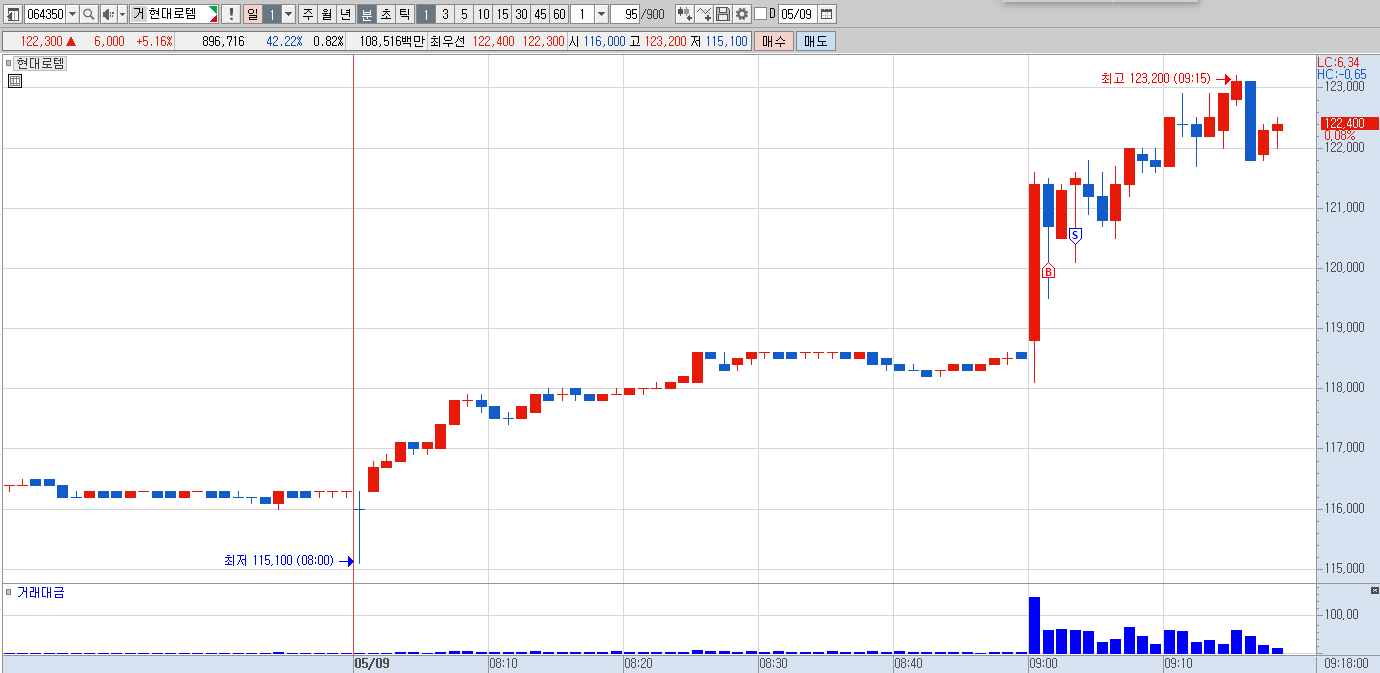Click the magnifier stock search icon
1380x673 pixels.
click(x=88, y=14)
